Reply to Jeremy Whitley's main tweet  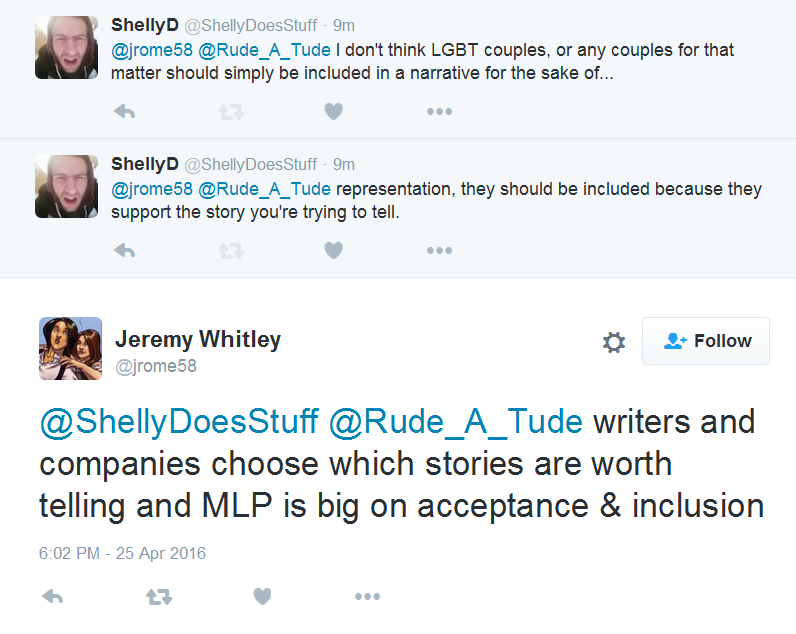pyautogui.click(x=53, y=597)
